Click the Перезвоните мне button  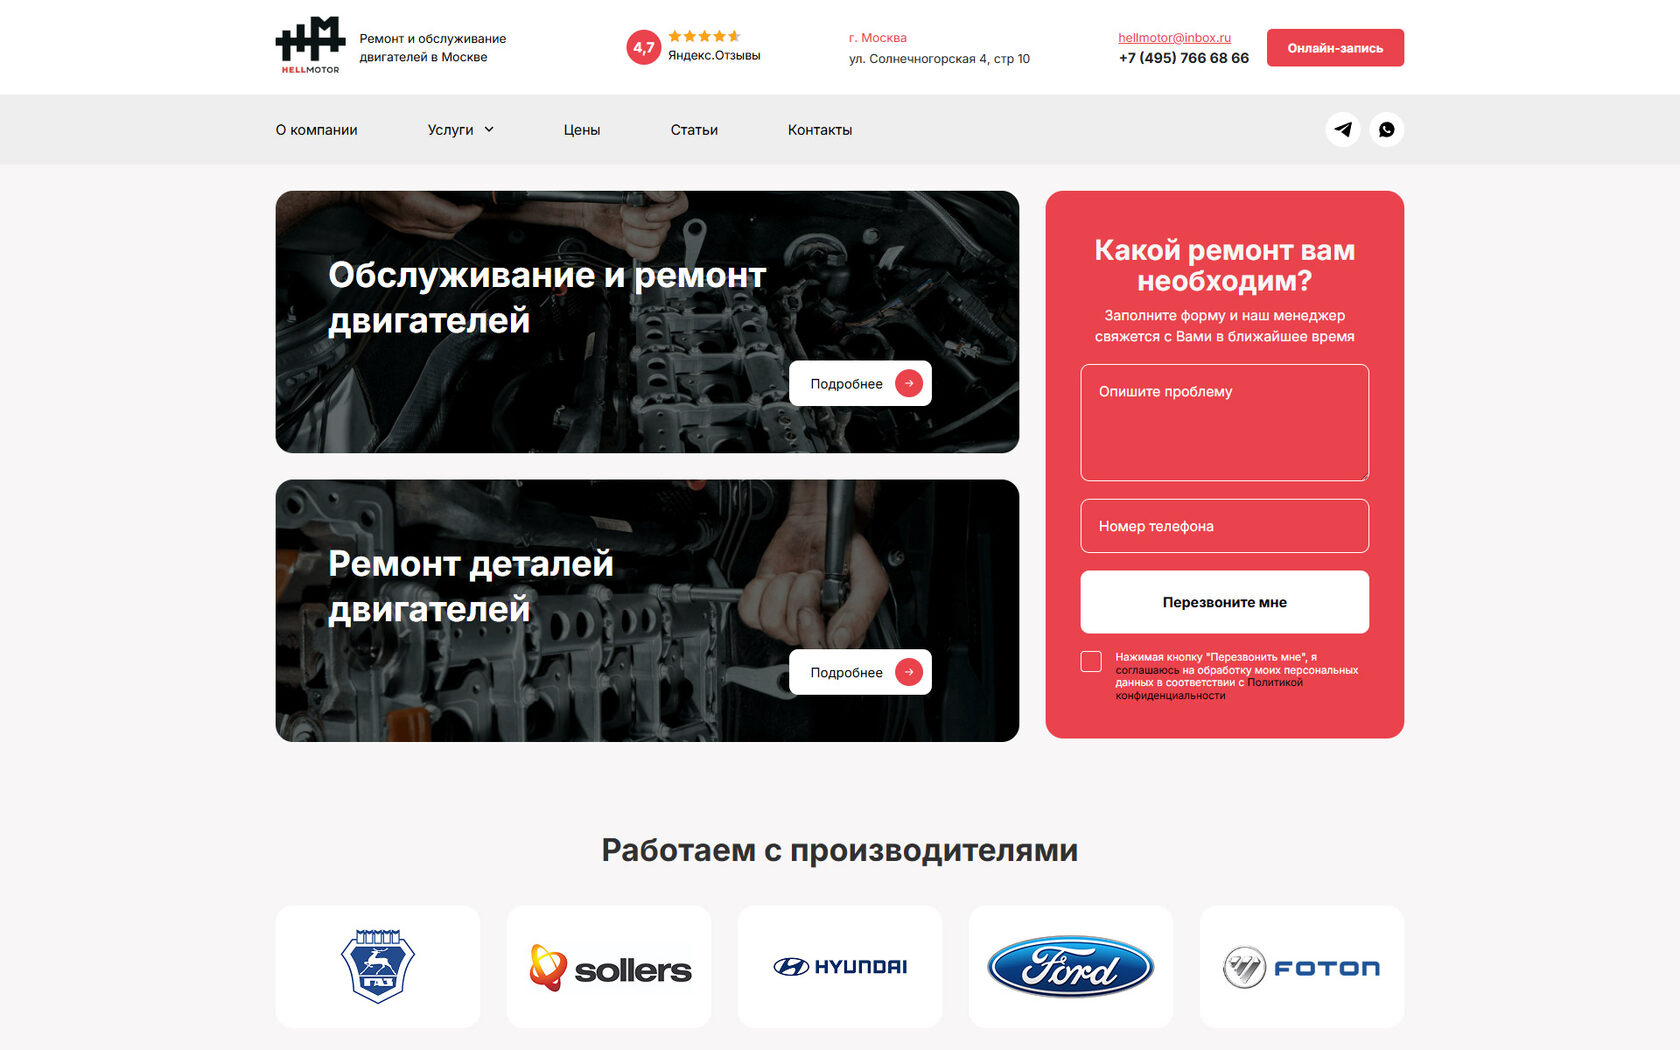[1225, 602]
